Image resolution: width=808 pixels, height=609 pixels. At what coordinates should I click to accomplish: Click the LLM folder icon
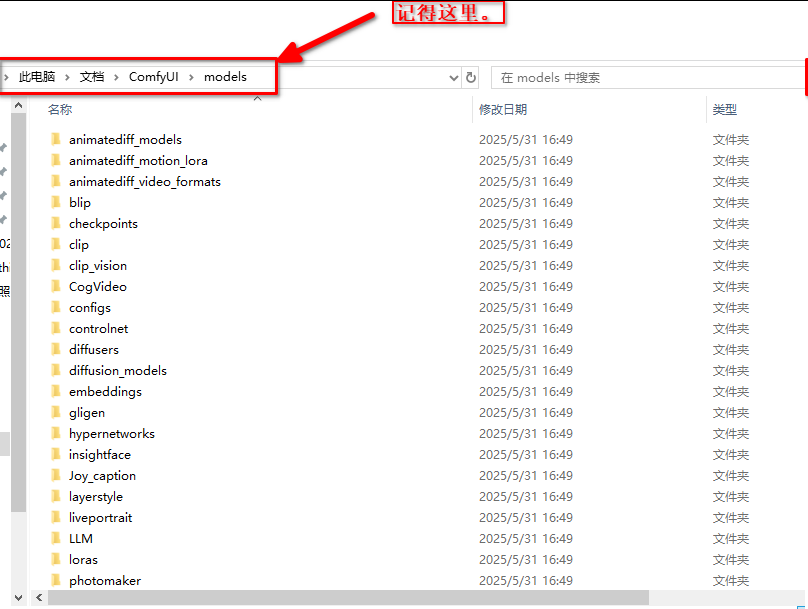[56, 539]
